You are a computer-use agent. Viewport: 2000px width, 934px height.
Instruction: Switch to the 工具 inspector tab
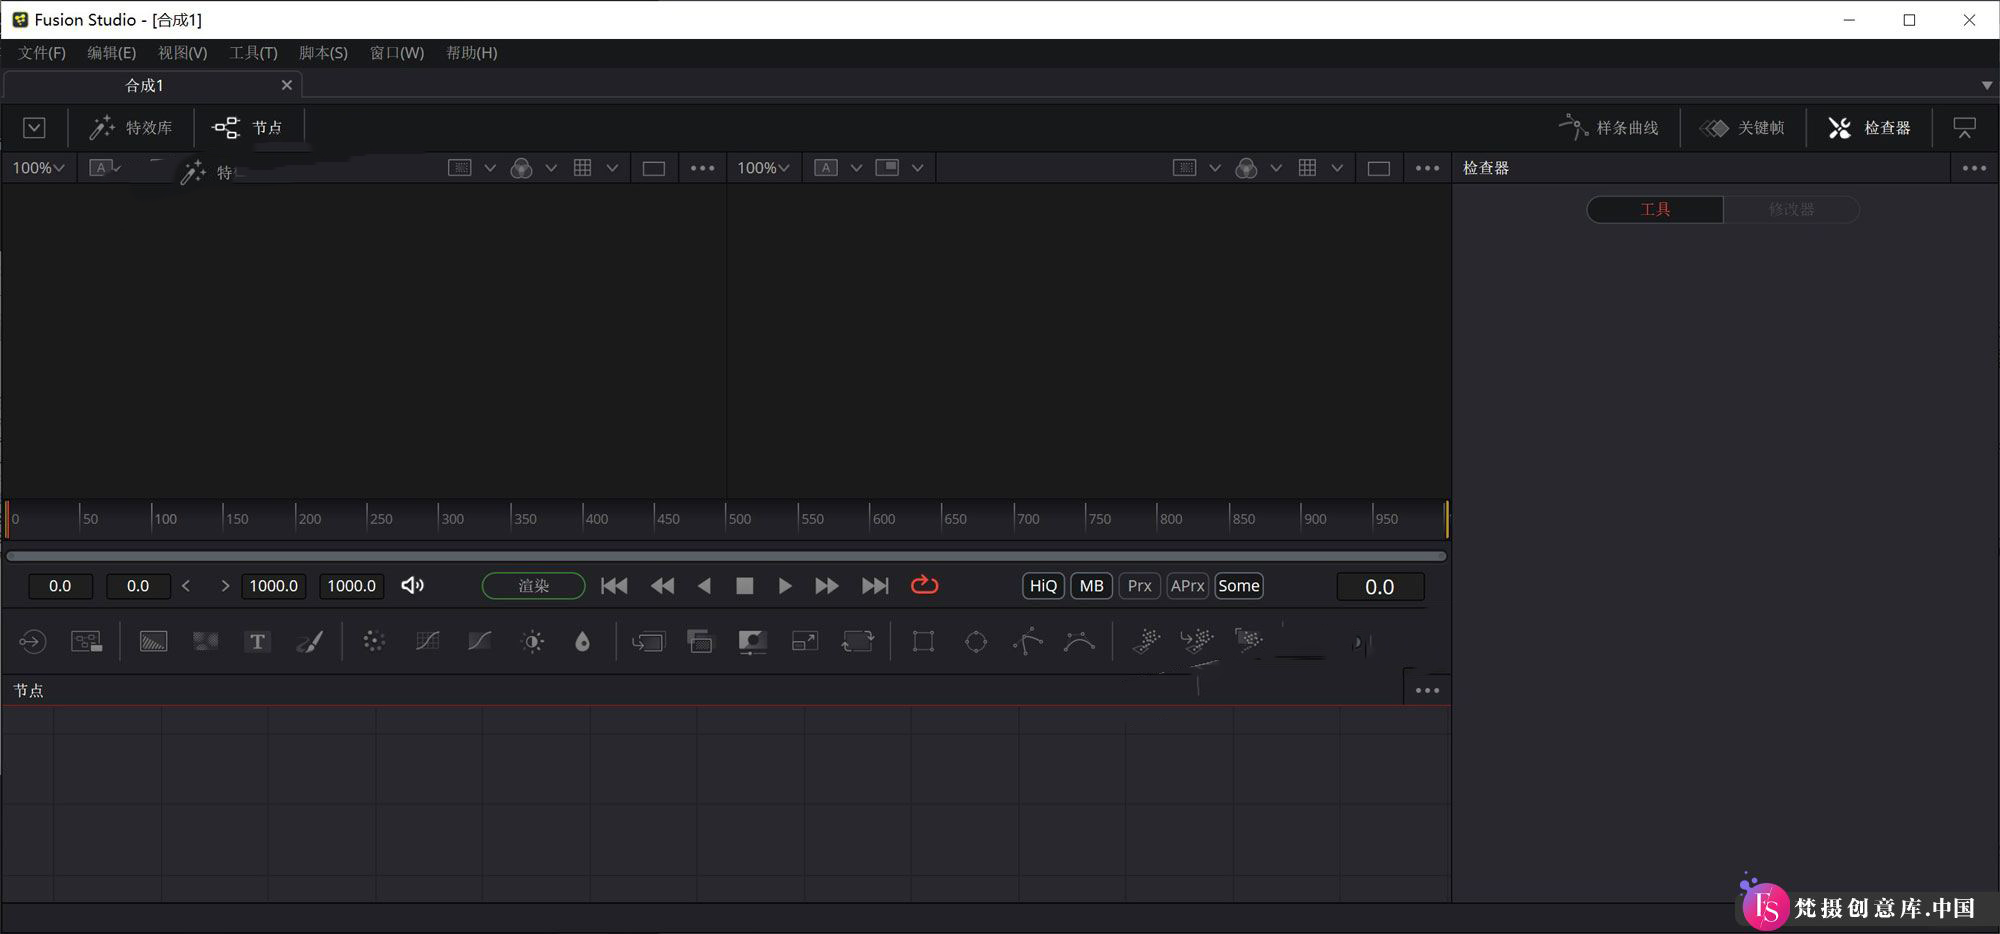(1655, 210)
